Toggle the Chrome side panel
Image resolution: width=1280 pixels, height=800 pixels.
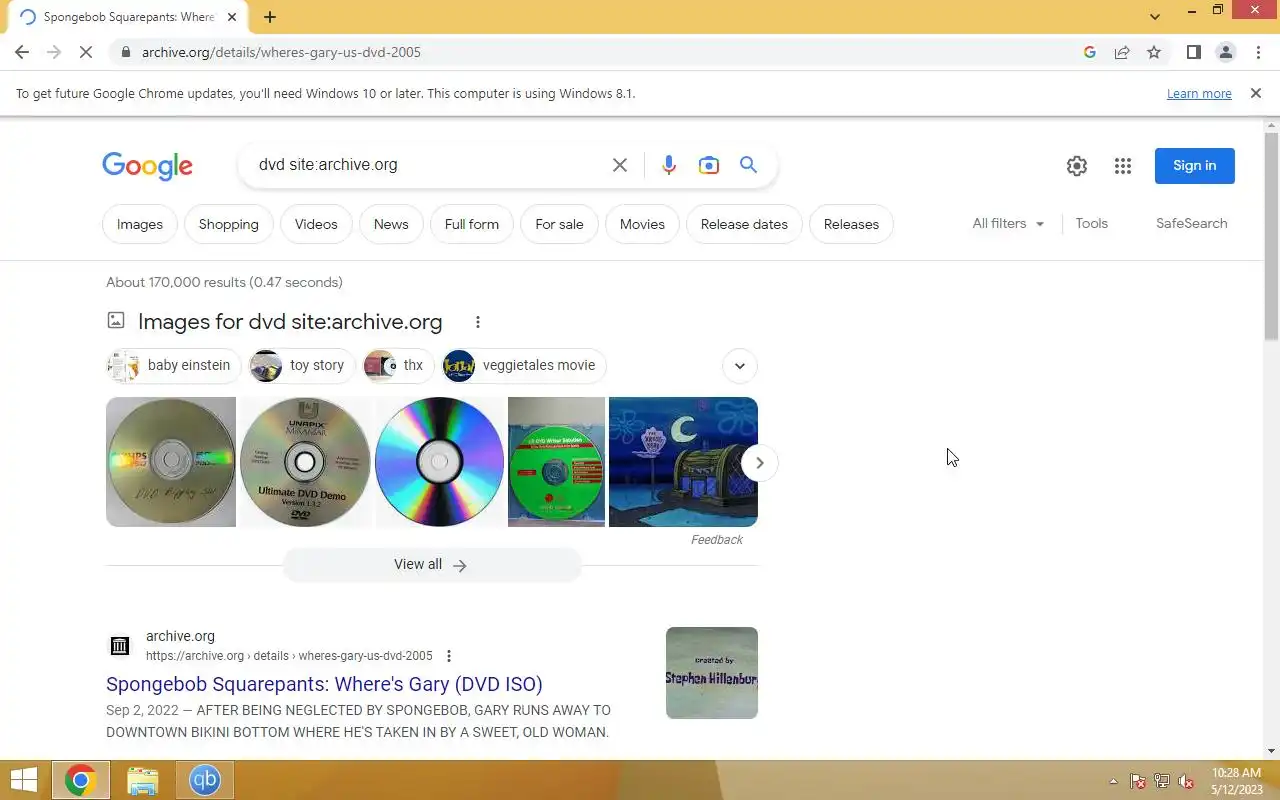click(x=1194, y=52)
